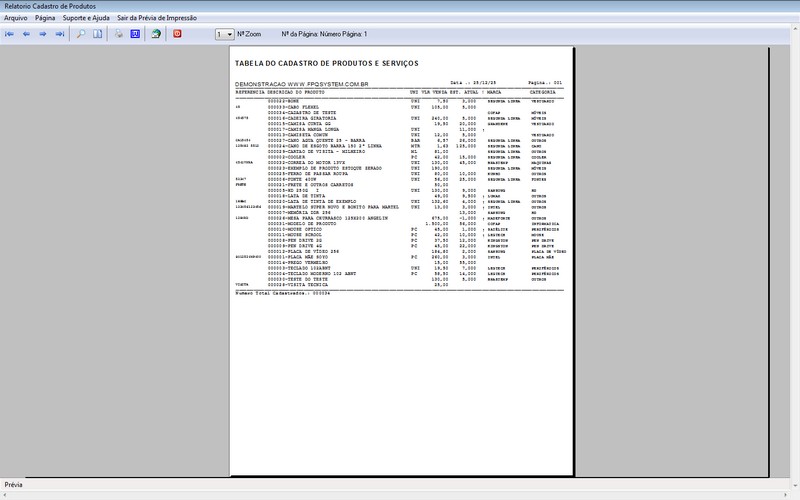Click 'FERRO DE PASSAR ROUPA' row

pyautogui.click(x=399, y=174)
